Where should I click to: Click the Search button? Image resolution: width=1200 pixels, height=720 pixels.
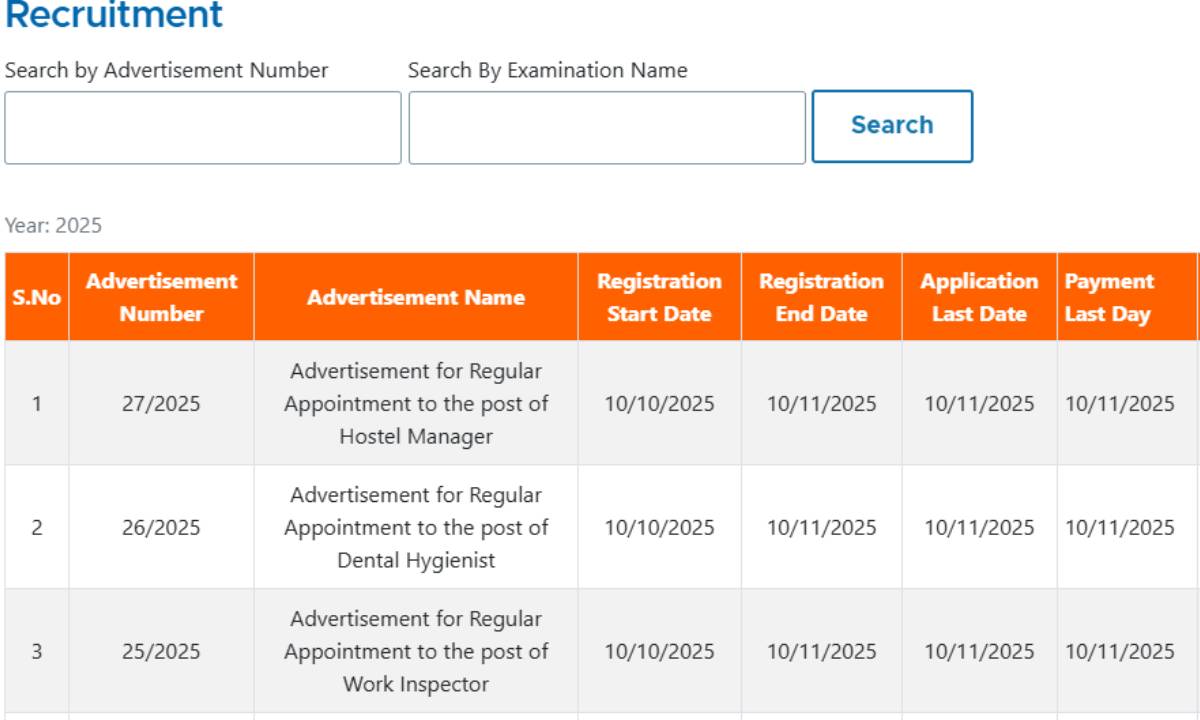(x=891, y=126)
